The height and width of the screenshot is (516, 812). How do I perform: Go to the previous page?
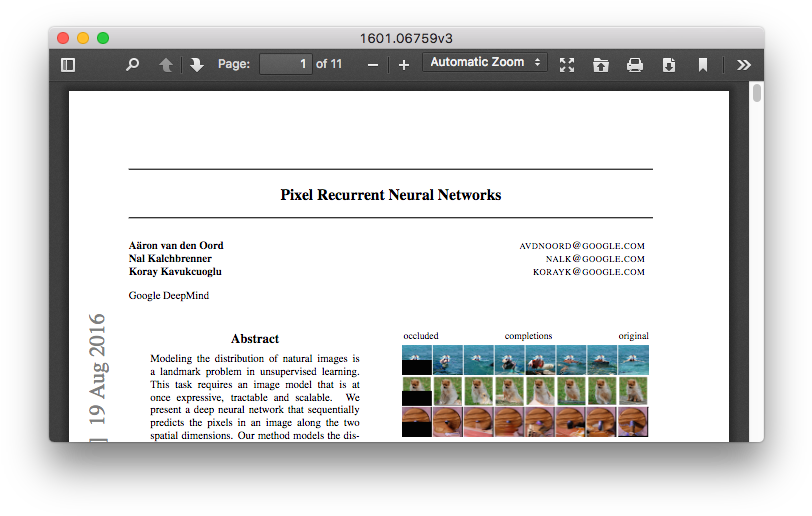click(166, 65)
